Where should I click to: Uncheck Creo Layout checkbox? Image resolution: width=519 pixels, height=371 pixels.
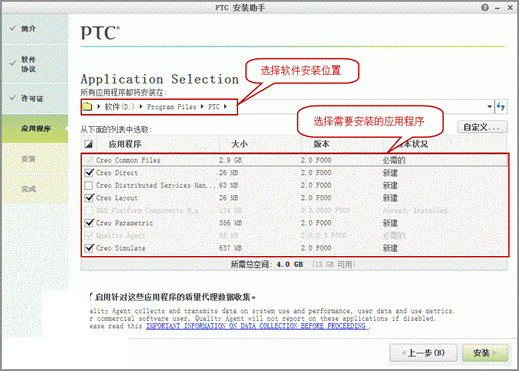[89, 198]
